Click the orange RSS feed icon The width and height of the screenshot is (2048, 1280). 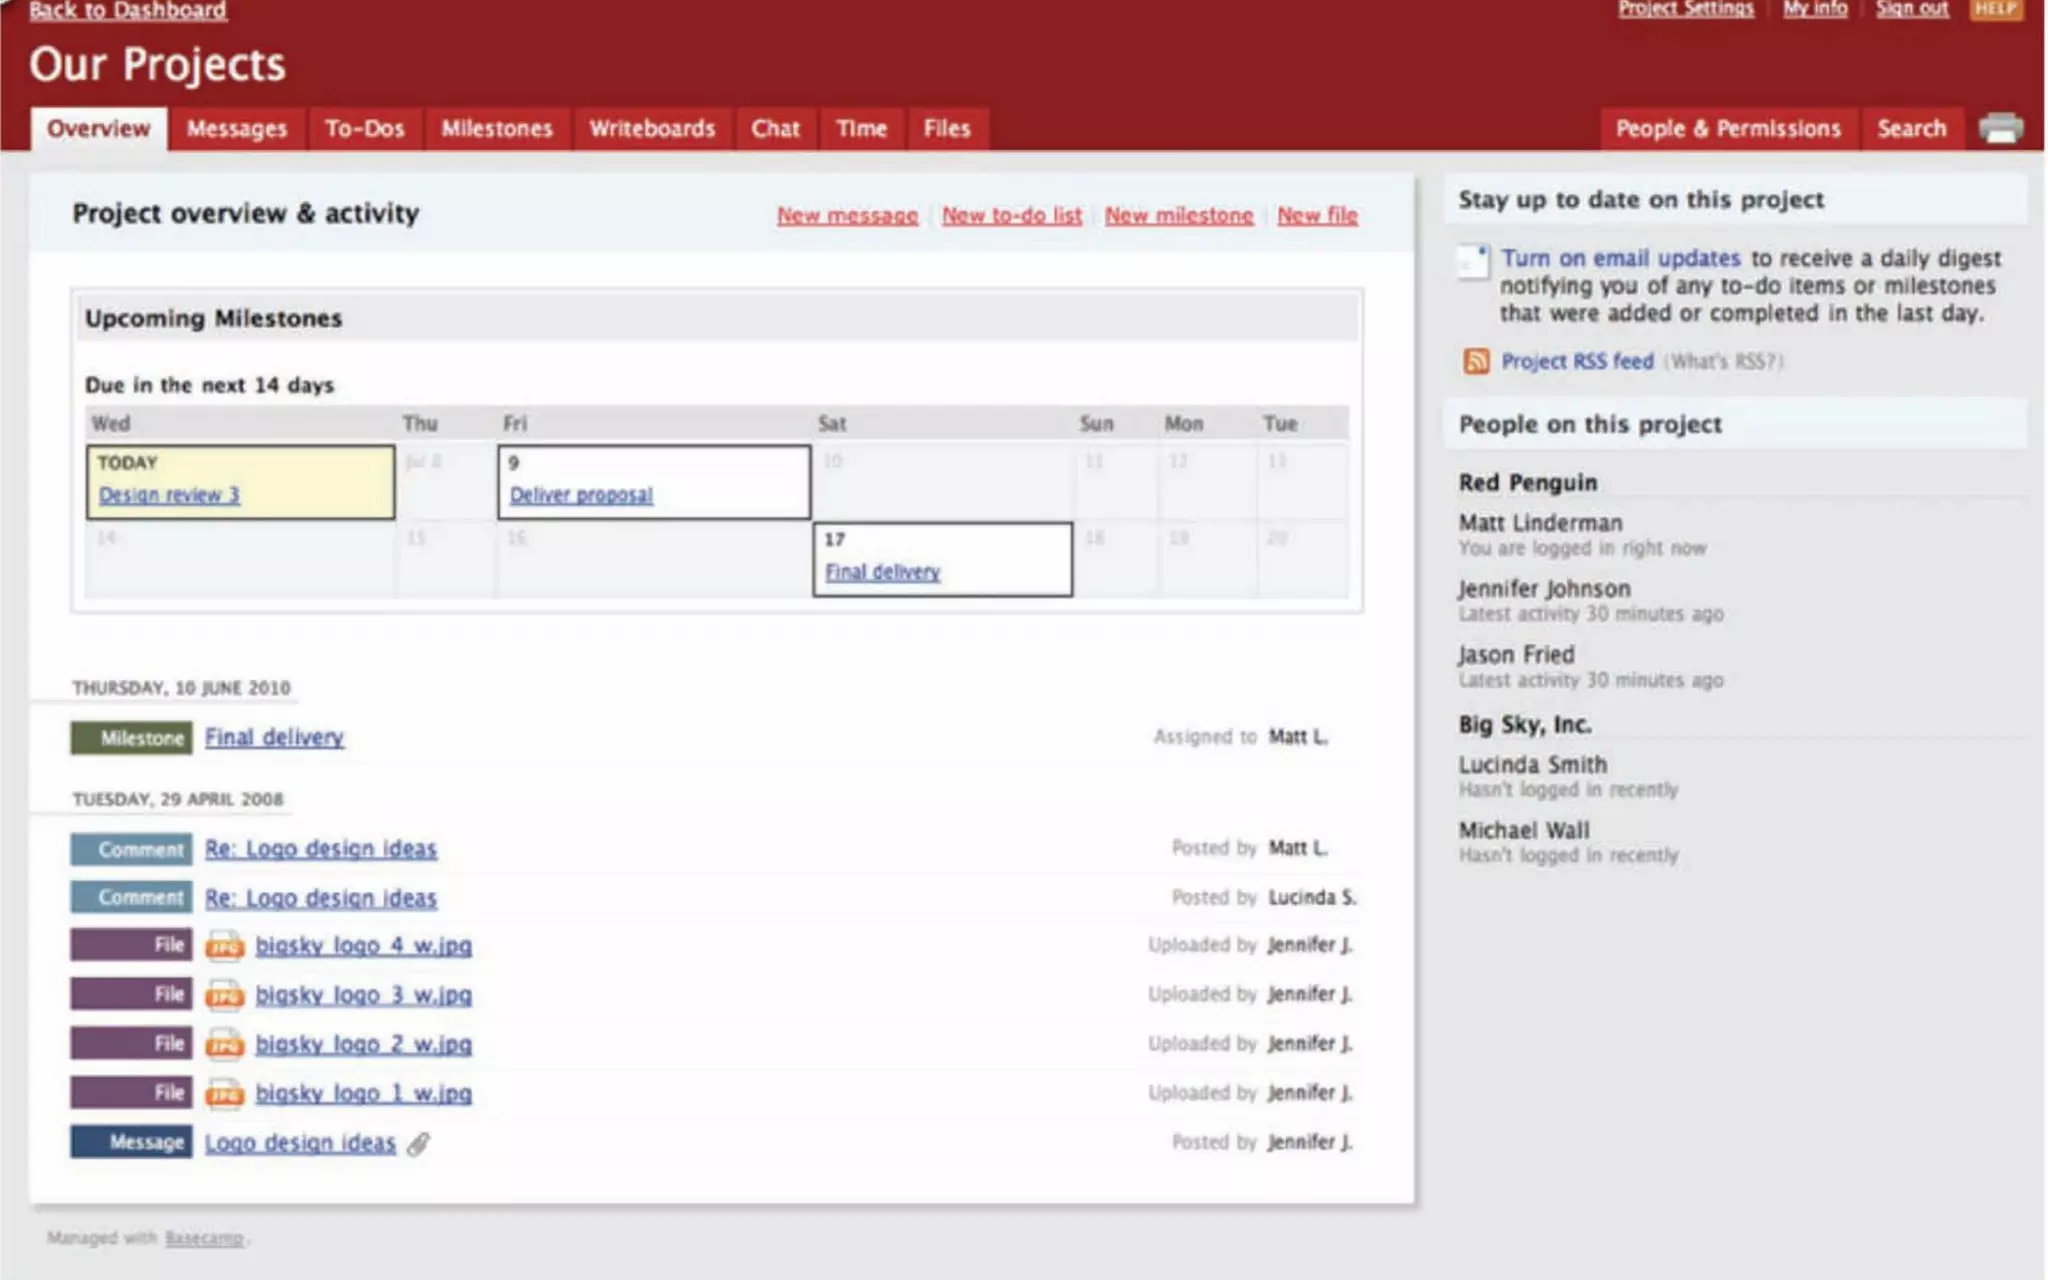click(1476, 361)
